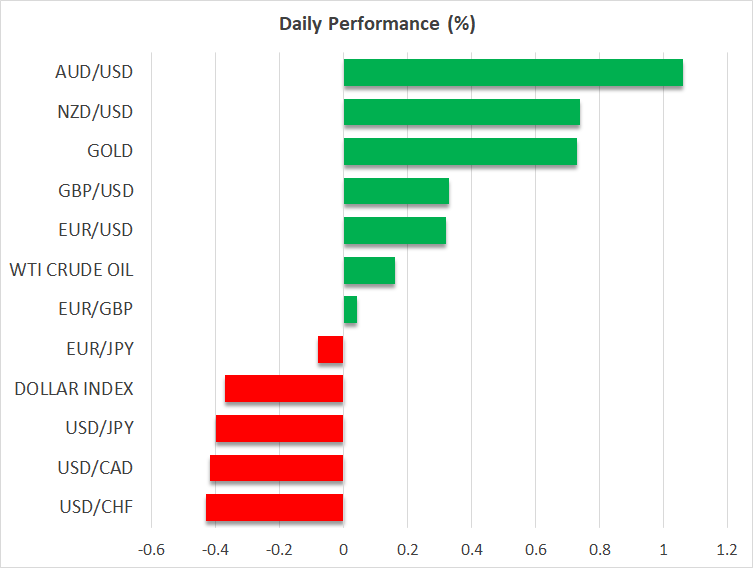Image resolution: width=753 pixels, height=568 pixels.
Task: Select the green AUD/USD bar
Action: pyautogui.click(x=513, y=73)
